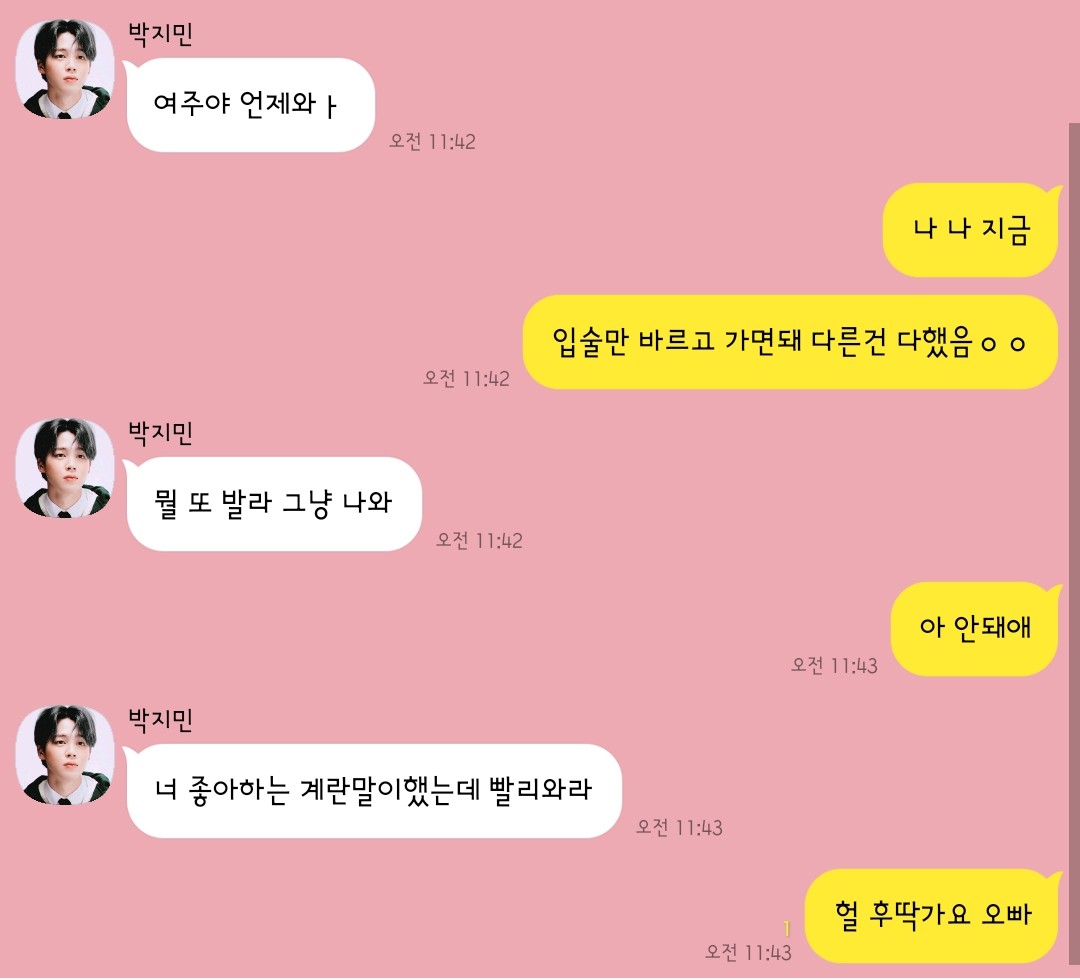The width and height of the screenshot is (1080, 980).
Task: Click the chat scrollbar on right edge
Action: 1074,550
